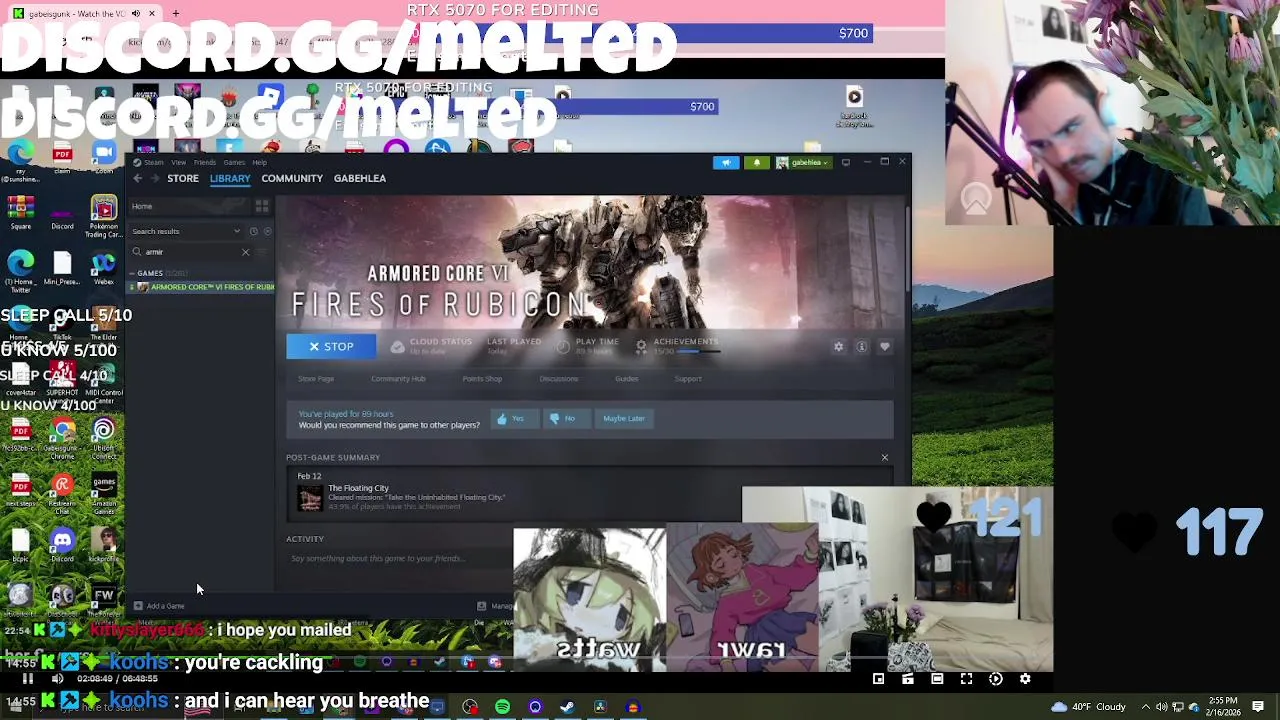This screenshot has width=1280, height=720.
Task: Go back with the Steam back arrow
Action: (x=138, y=178)
